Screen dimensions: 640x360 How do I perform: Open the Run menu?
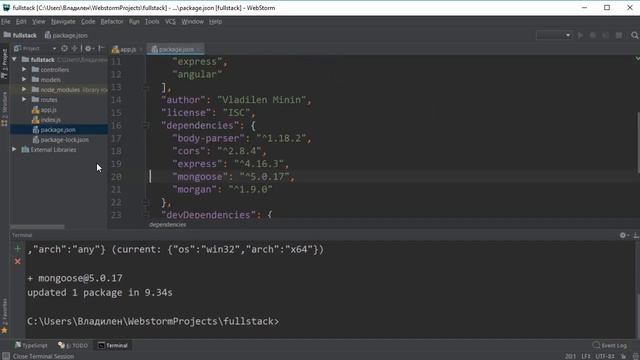click(134, 22)
